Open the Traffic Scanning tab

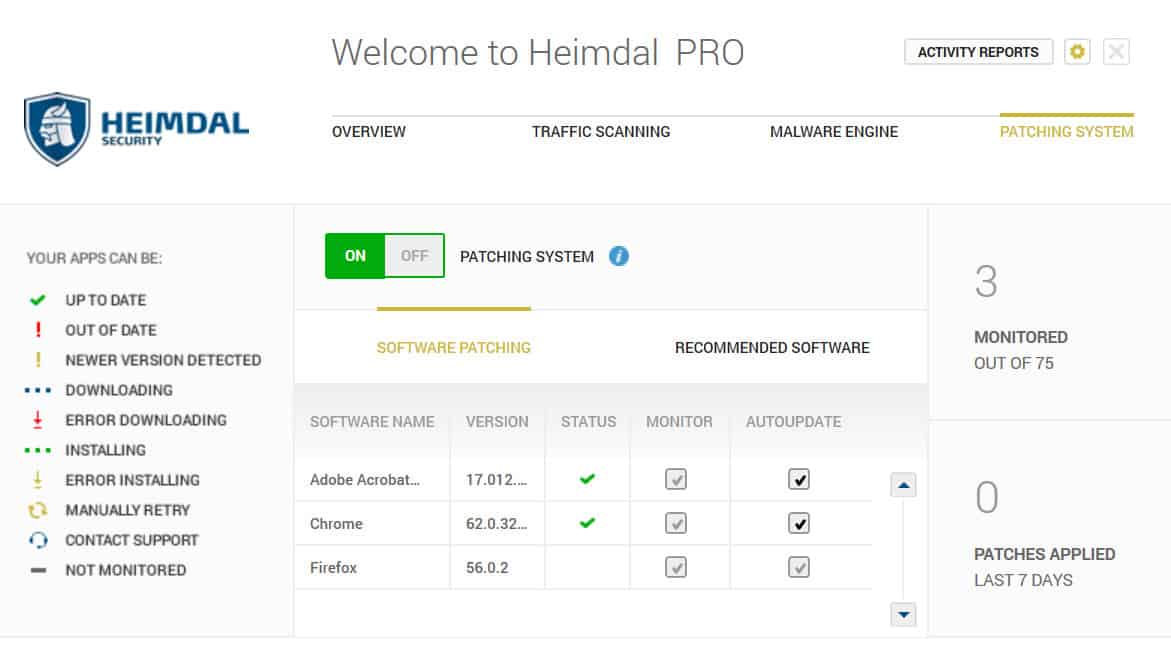(x=601, y=131)
